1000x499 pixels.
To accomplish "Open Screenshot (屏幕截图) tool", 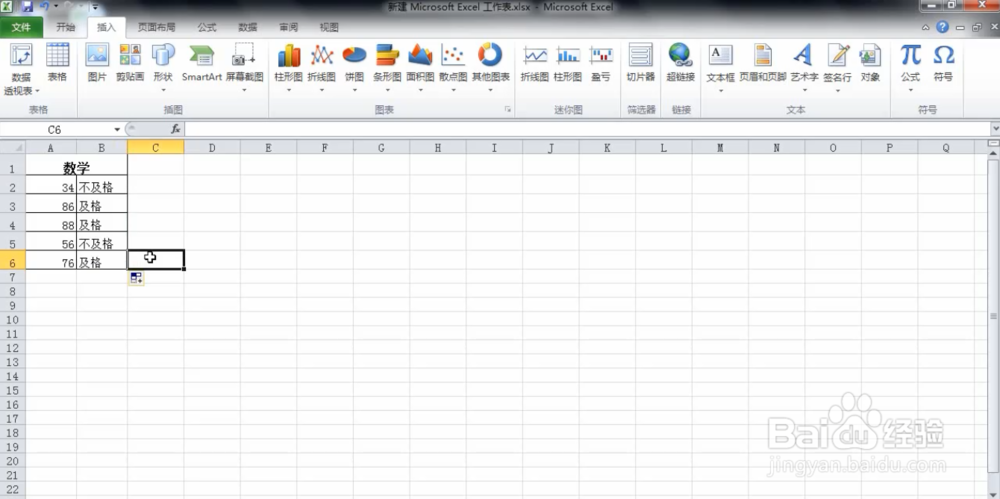I will [x=244, y=68].
